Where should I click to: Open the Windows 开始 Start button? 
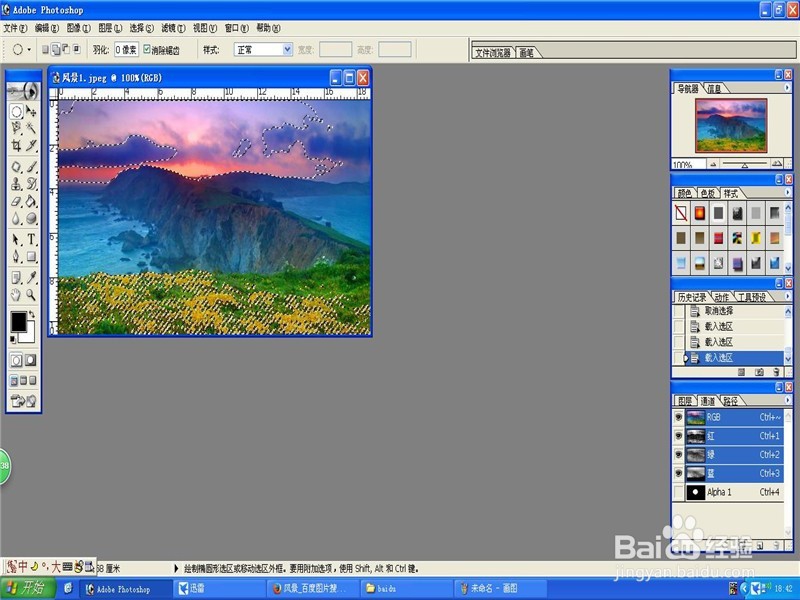[28, 588]
